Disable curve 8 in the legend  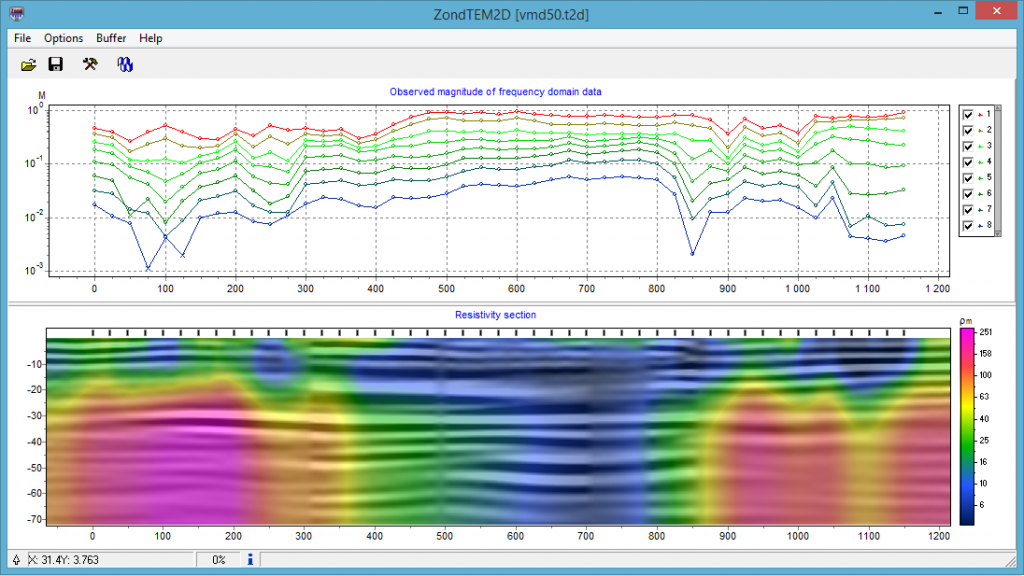point(968,226)
